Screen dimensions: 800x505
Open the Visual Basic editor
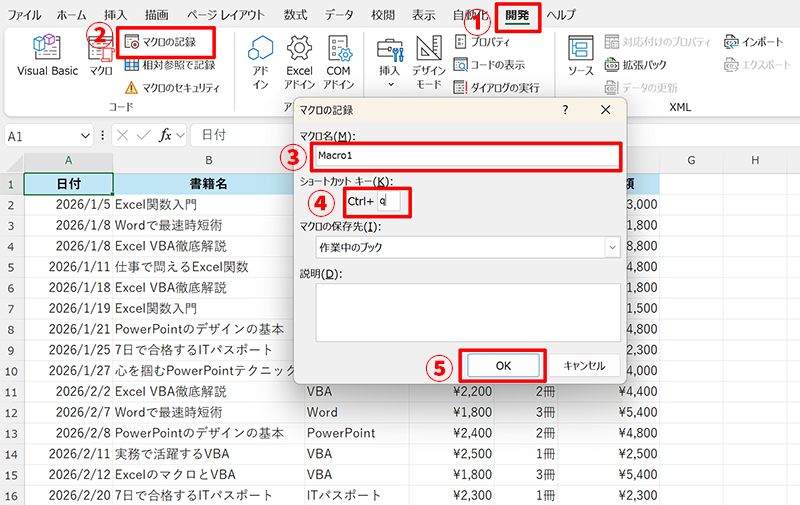point(46,56)
